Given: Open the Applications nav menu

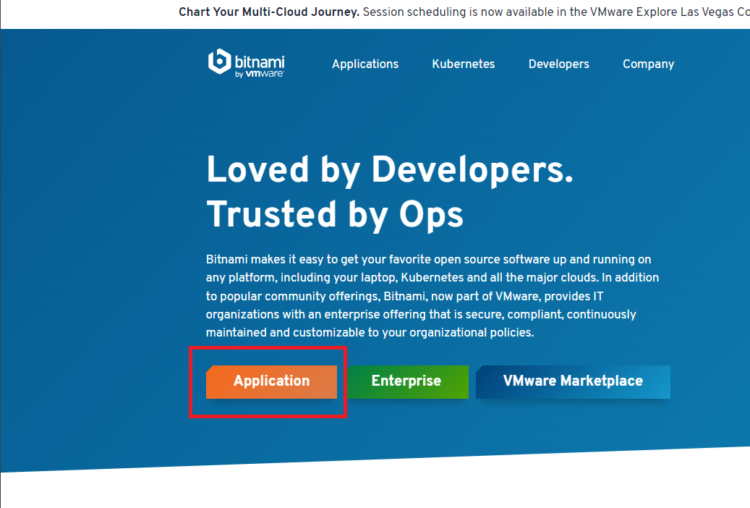Looking at the screenshot, I should coord(365,64).
